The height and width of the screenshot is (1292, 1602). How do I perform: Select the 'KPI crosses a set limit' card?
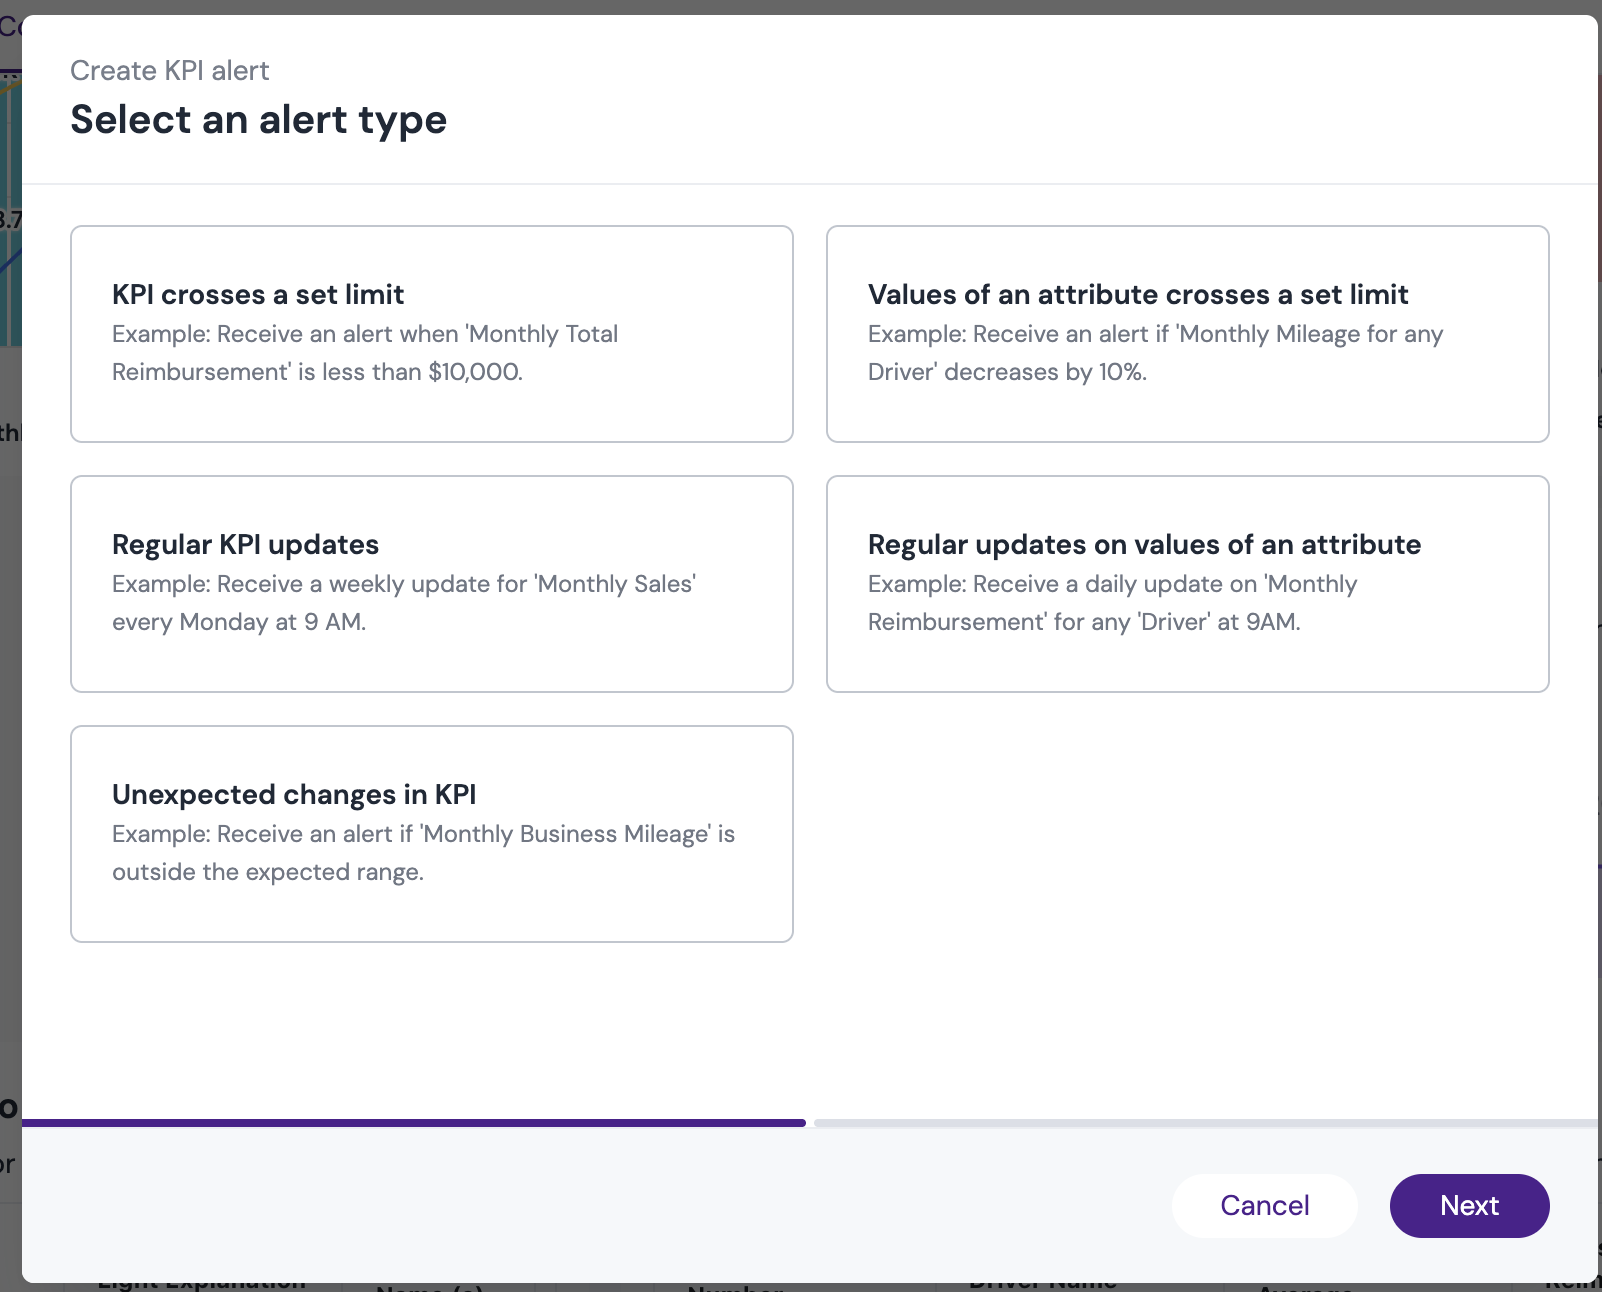[432, 334]
